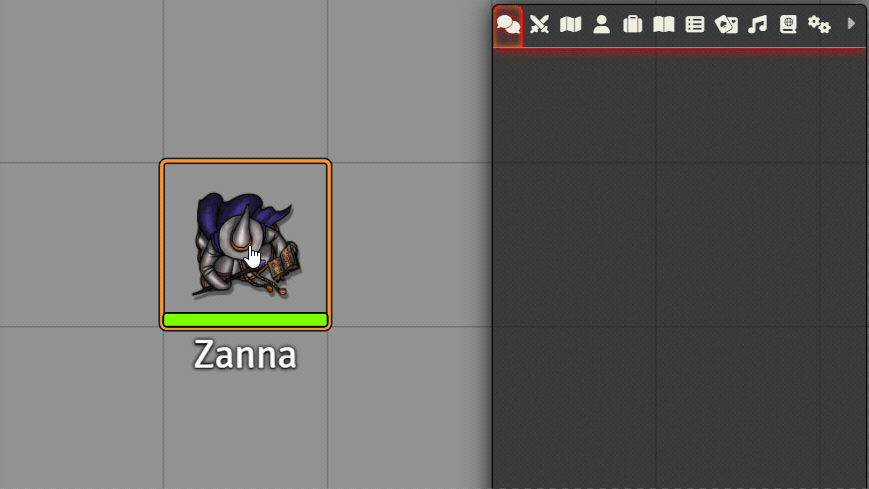The image size is (869, 489).
Task: Click Zanna's green health bar
Action: click(246, 319)
